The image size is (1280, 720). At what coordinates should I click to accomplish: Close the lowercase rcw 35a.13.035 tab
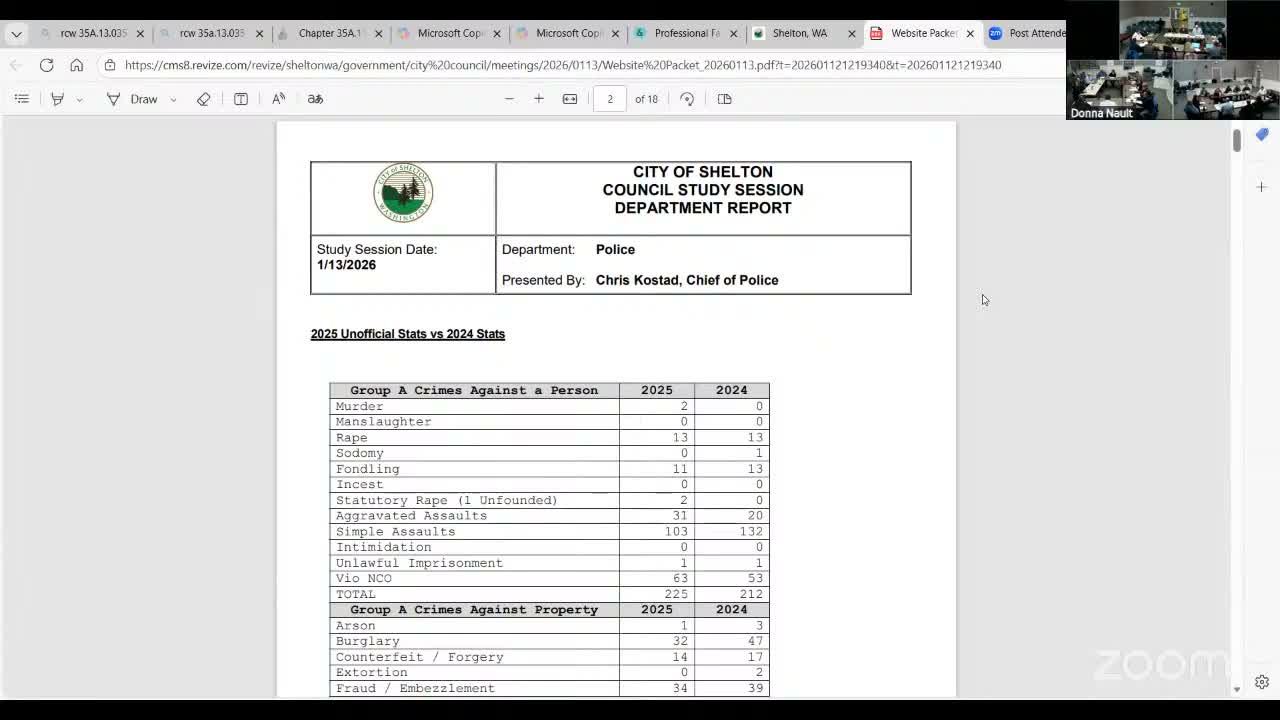pos(259,33)
